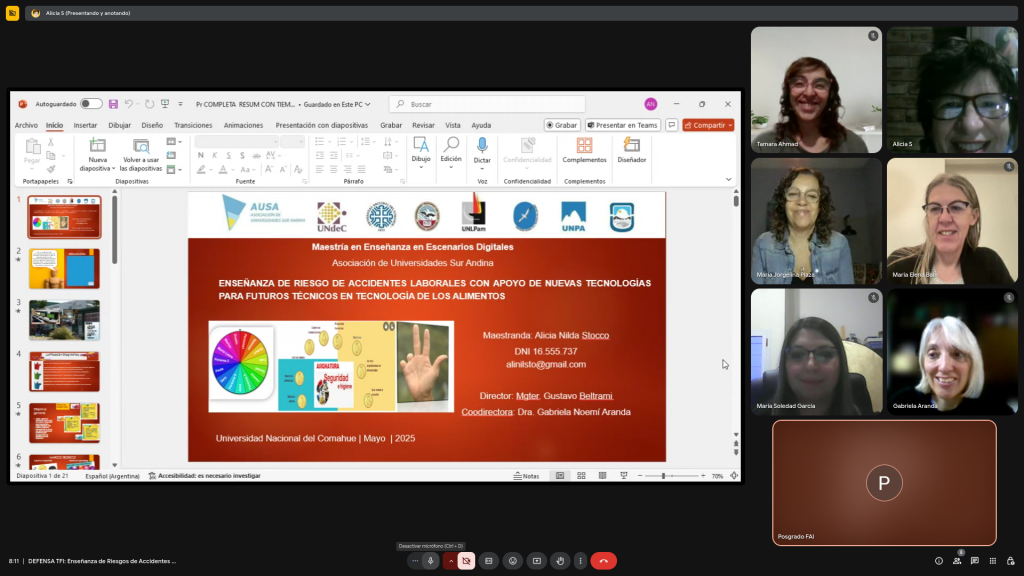Open the Dibujo tools group

(x=421, y=152)
